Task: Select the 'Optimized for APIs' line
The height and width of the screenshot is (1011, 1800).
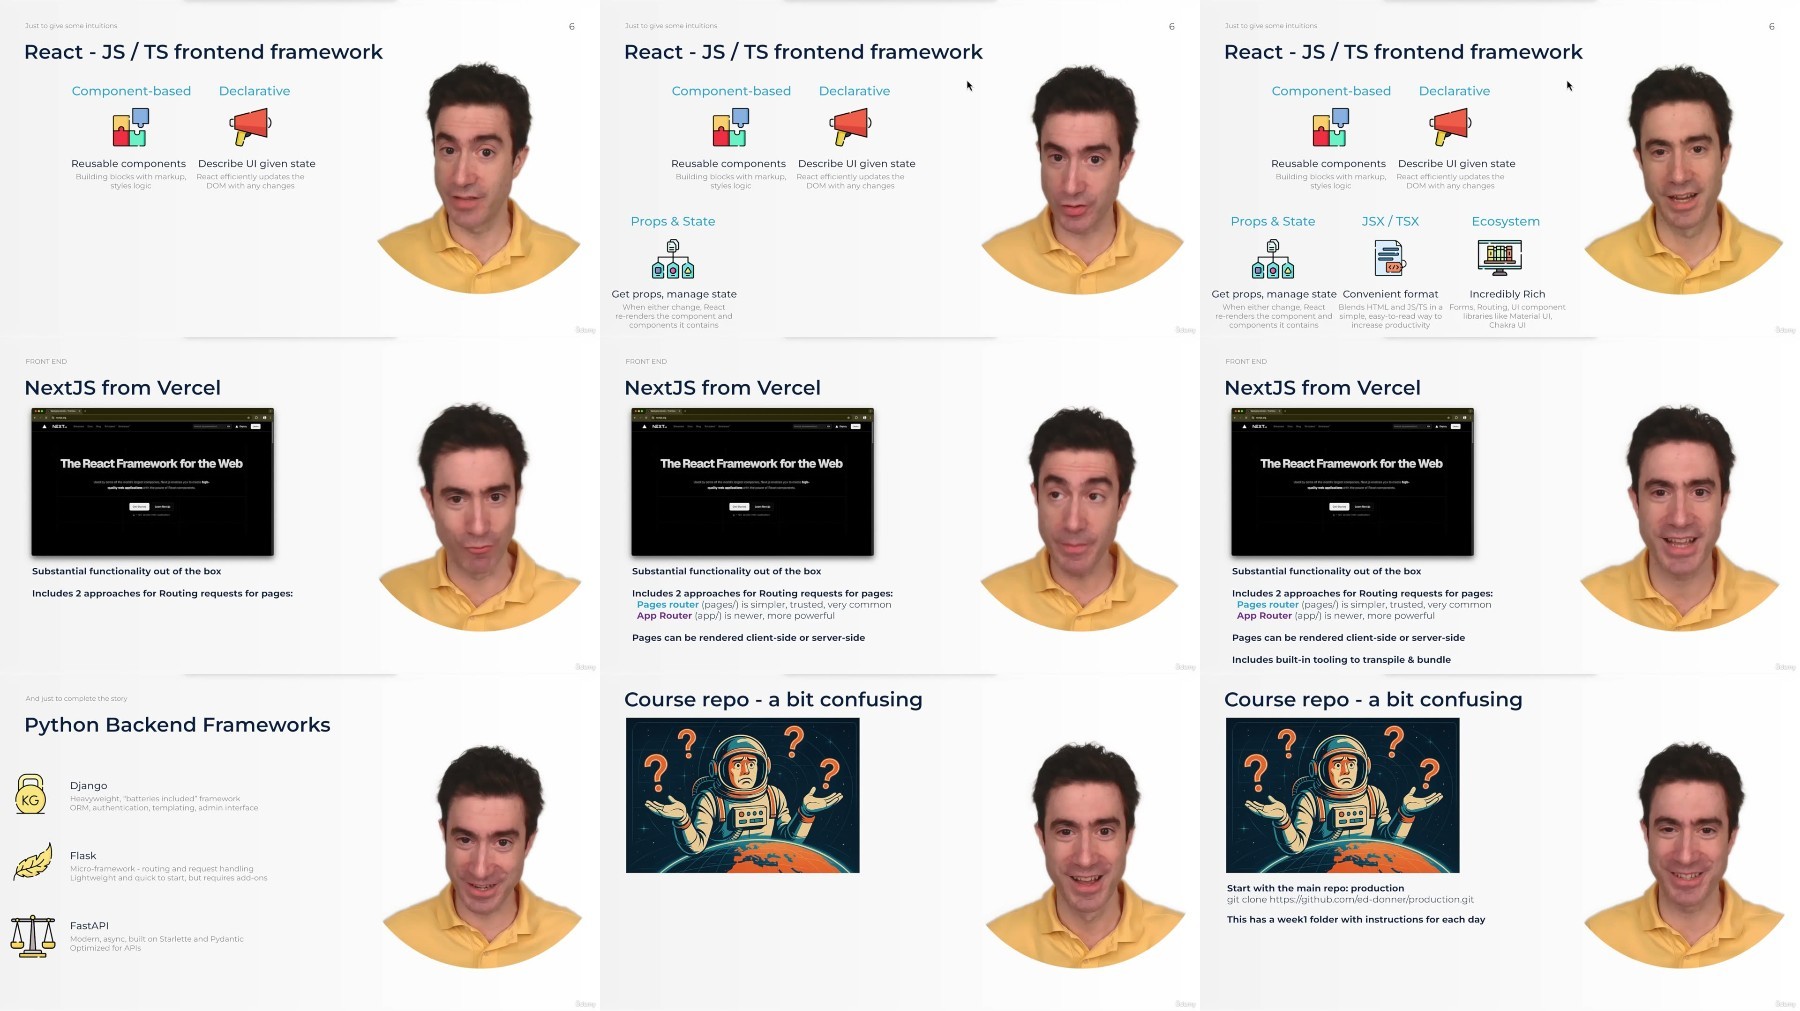Action: tap(105, 948)
